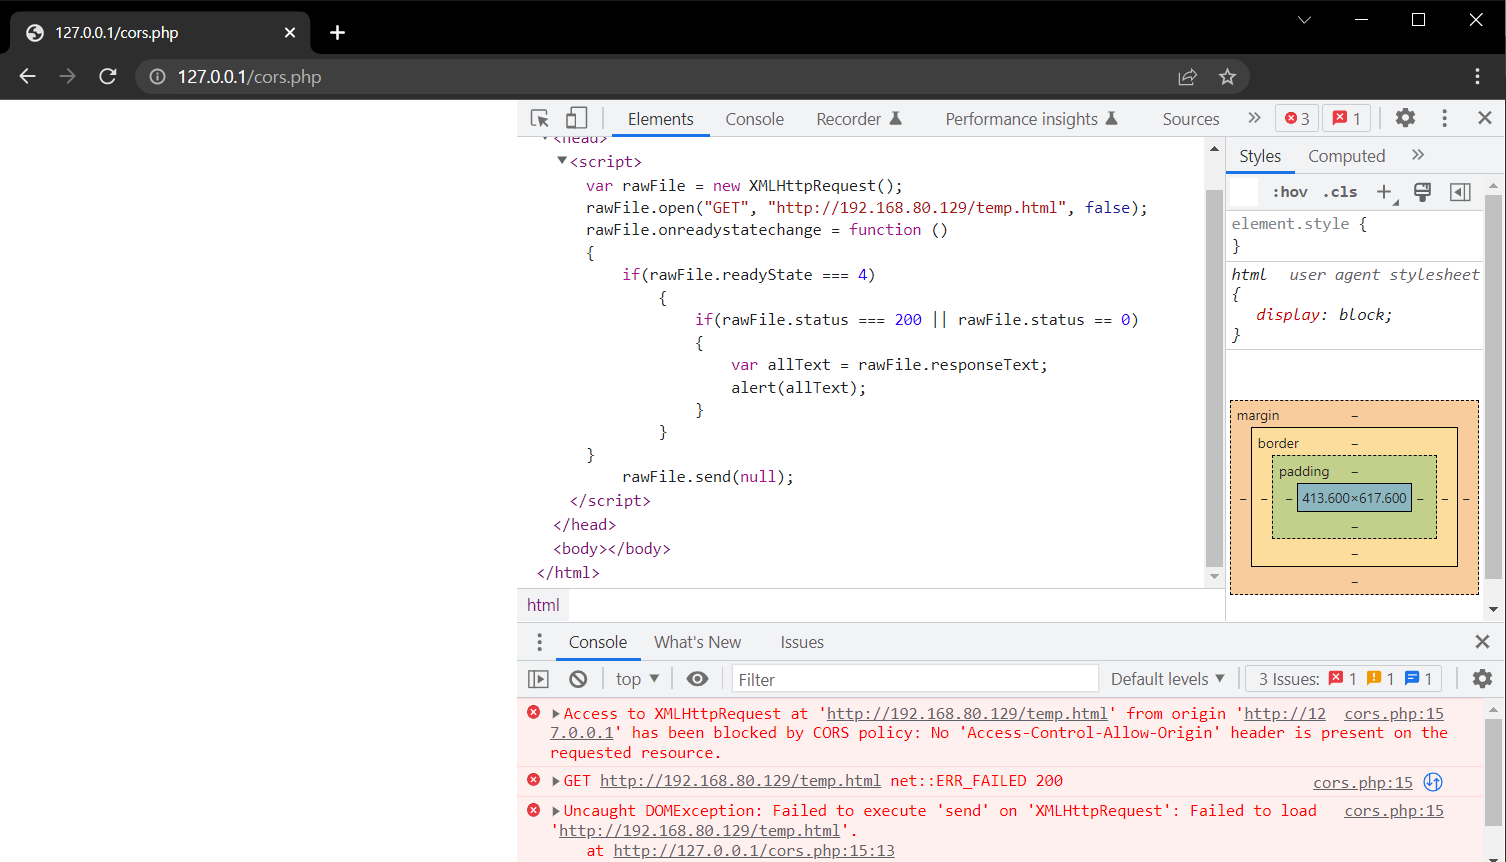The height and width of the screenshot is (862, 1506).
Task: Show the console sidebar
Action: 538,679
